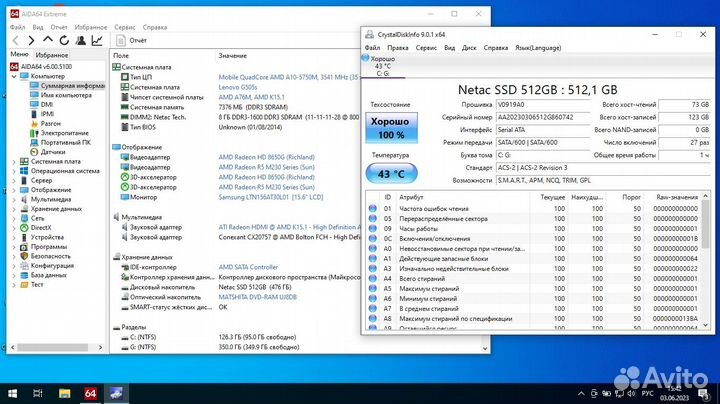Expand the Сеть tree node
The width and height of the screenshot is (720, 404).
14,219
